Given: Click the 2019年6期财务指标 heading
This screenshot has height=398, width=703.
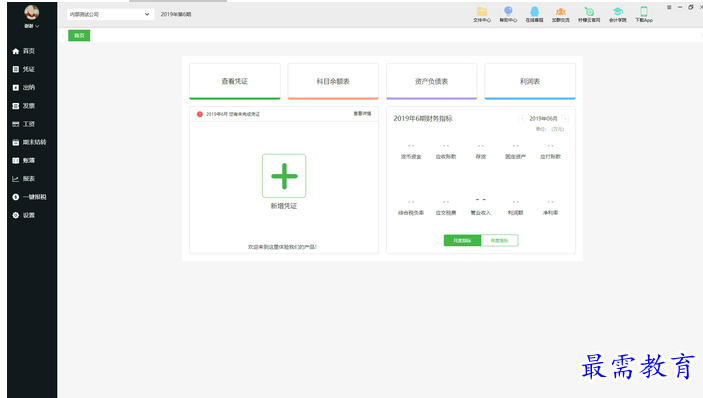Looking at the screenshot, I should (423, 119).
